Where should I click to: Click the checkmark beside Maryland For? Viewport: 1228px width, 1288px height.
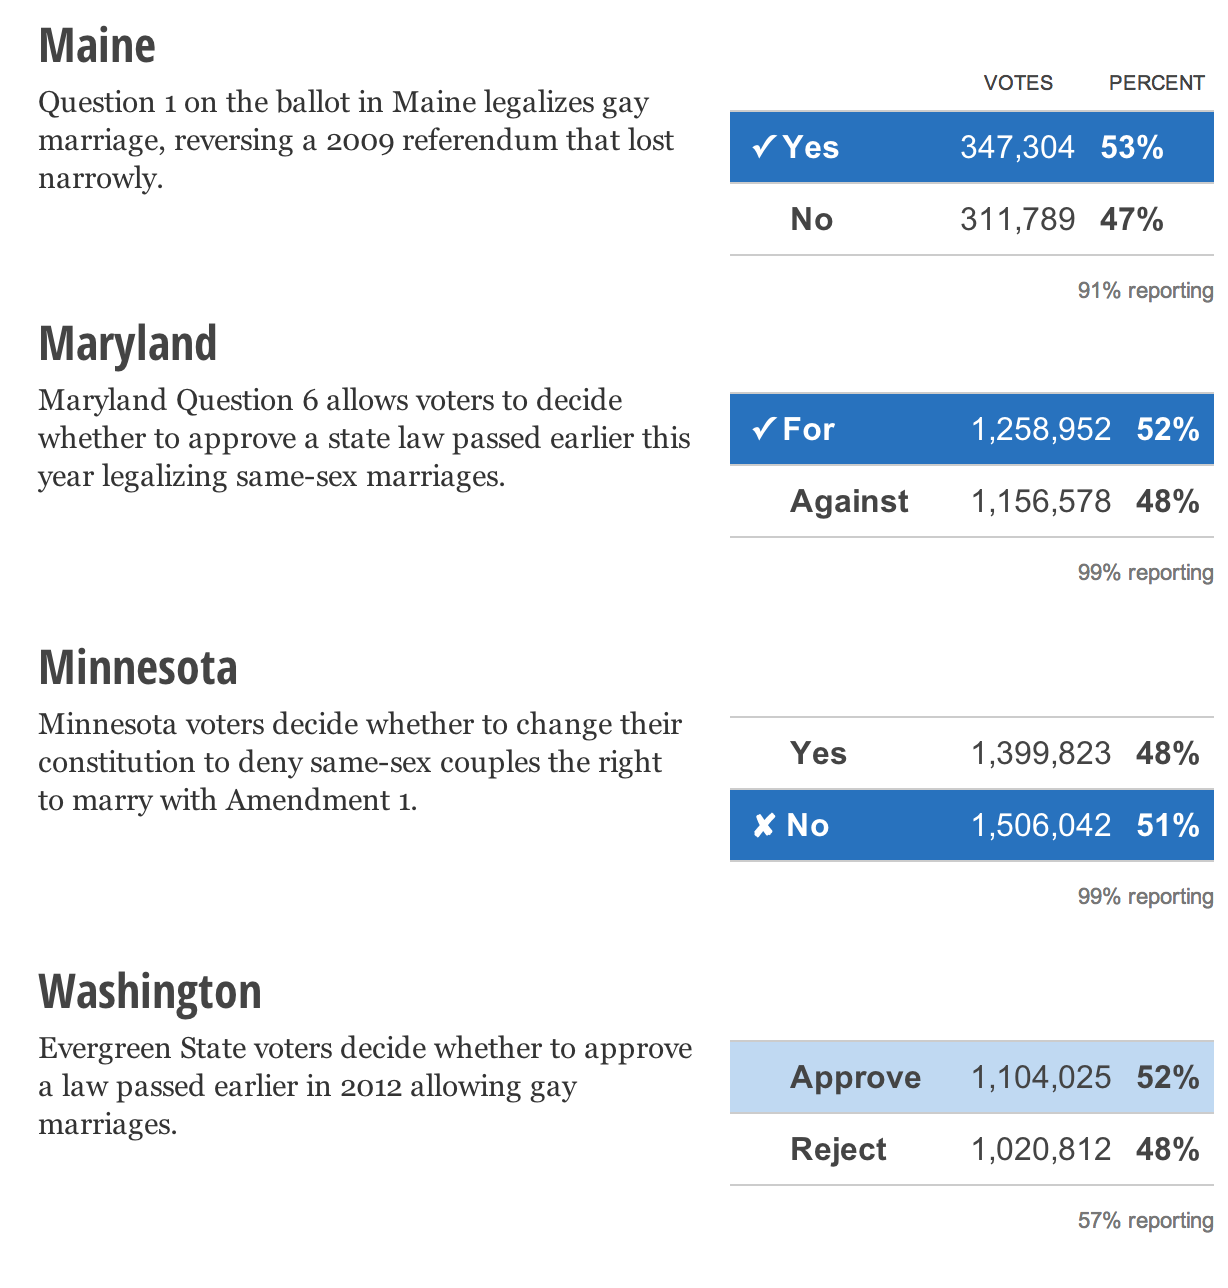(764, 429)
